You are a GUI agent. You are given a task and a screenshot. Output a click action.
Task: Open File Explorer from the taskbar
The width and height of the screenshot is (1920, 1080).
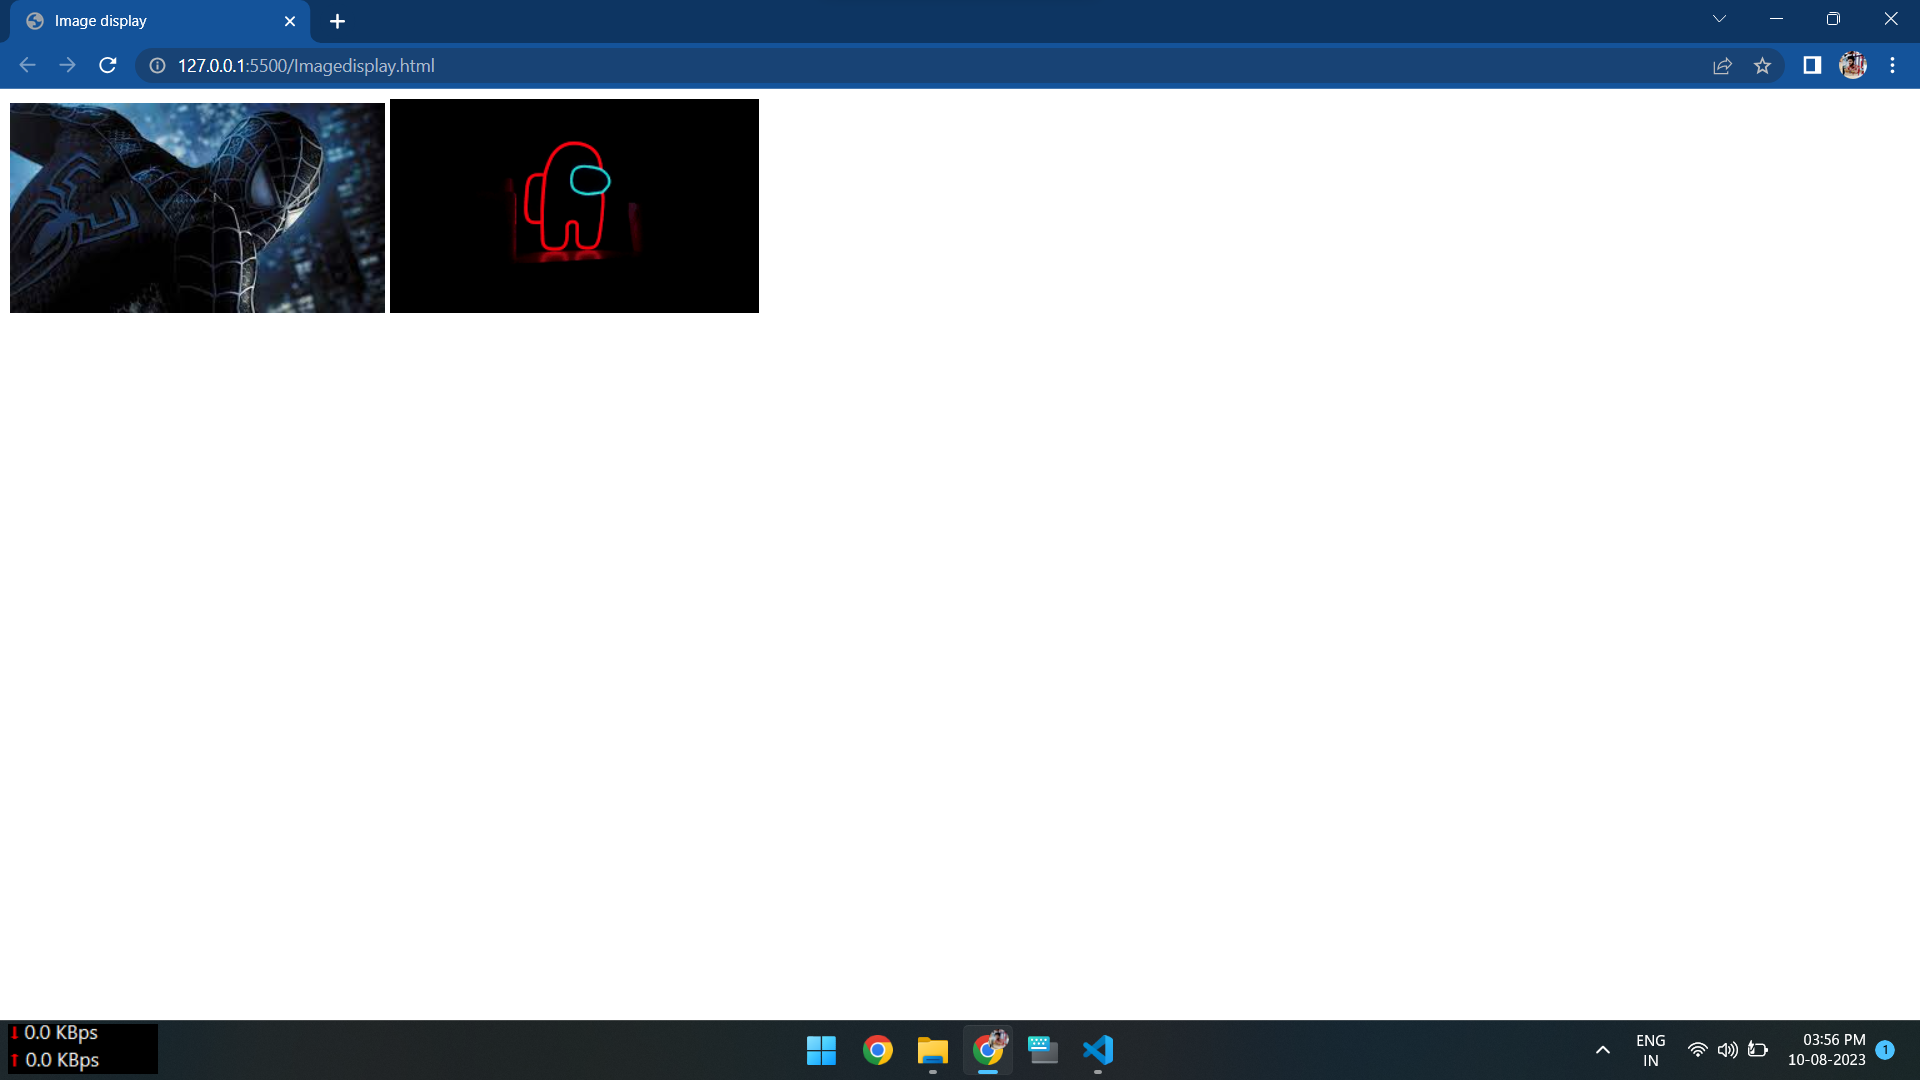coord(932,1050)
